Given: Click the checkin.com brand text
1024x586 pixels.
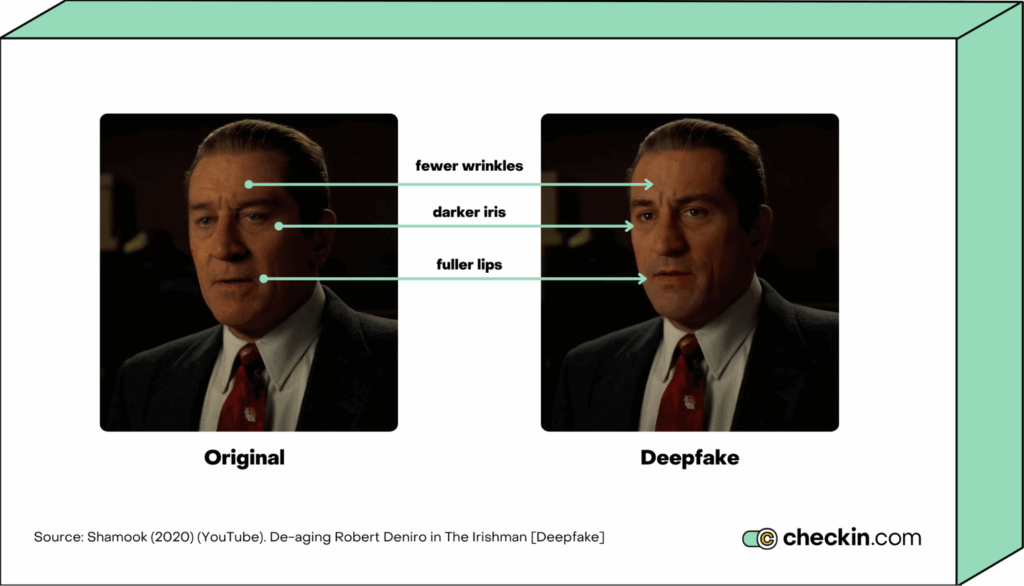Looking at the screenshot, I should click(x=852, y=538).
